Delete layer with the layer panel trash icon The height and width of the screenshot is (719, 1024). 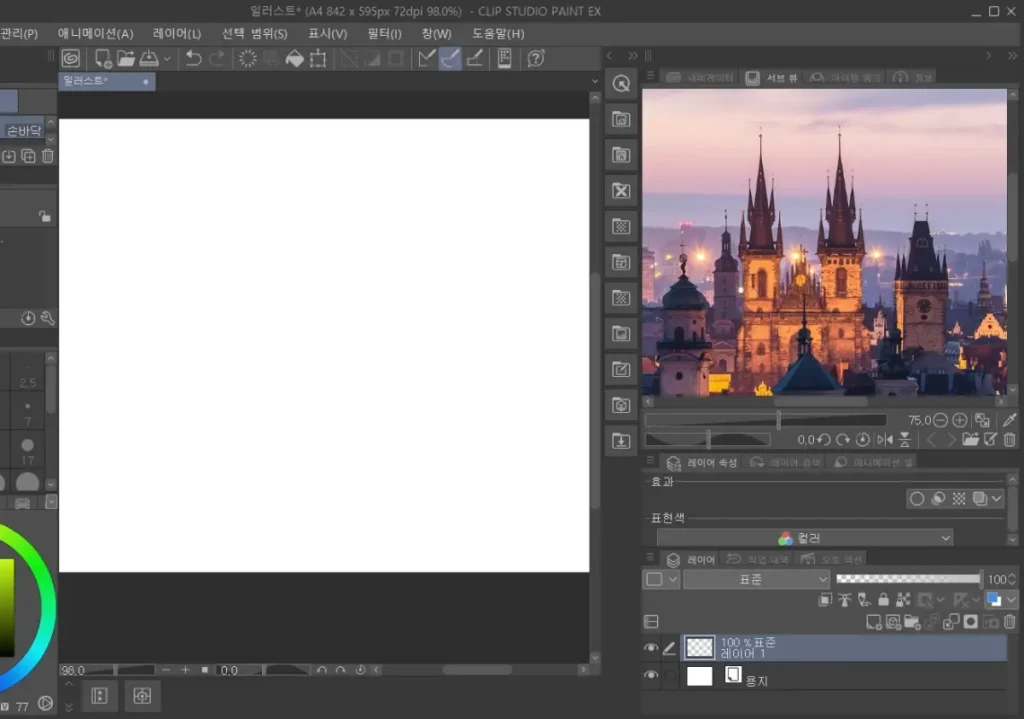pyautogui.click(x=1009, y=622)
